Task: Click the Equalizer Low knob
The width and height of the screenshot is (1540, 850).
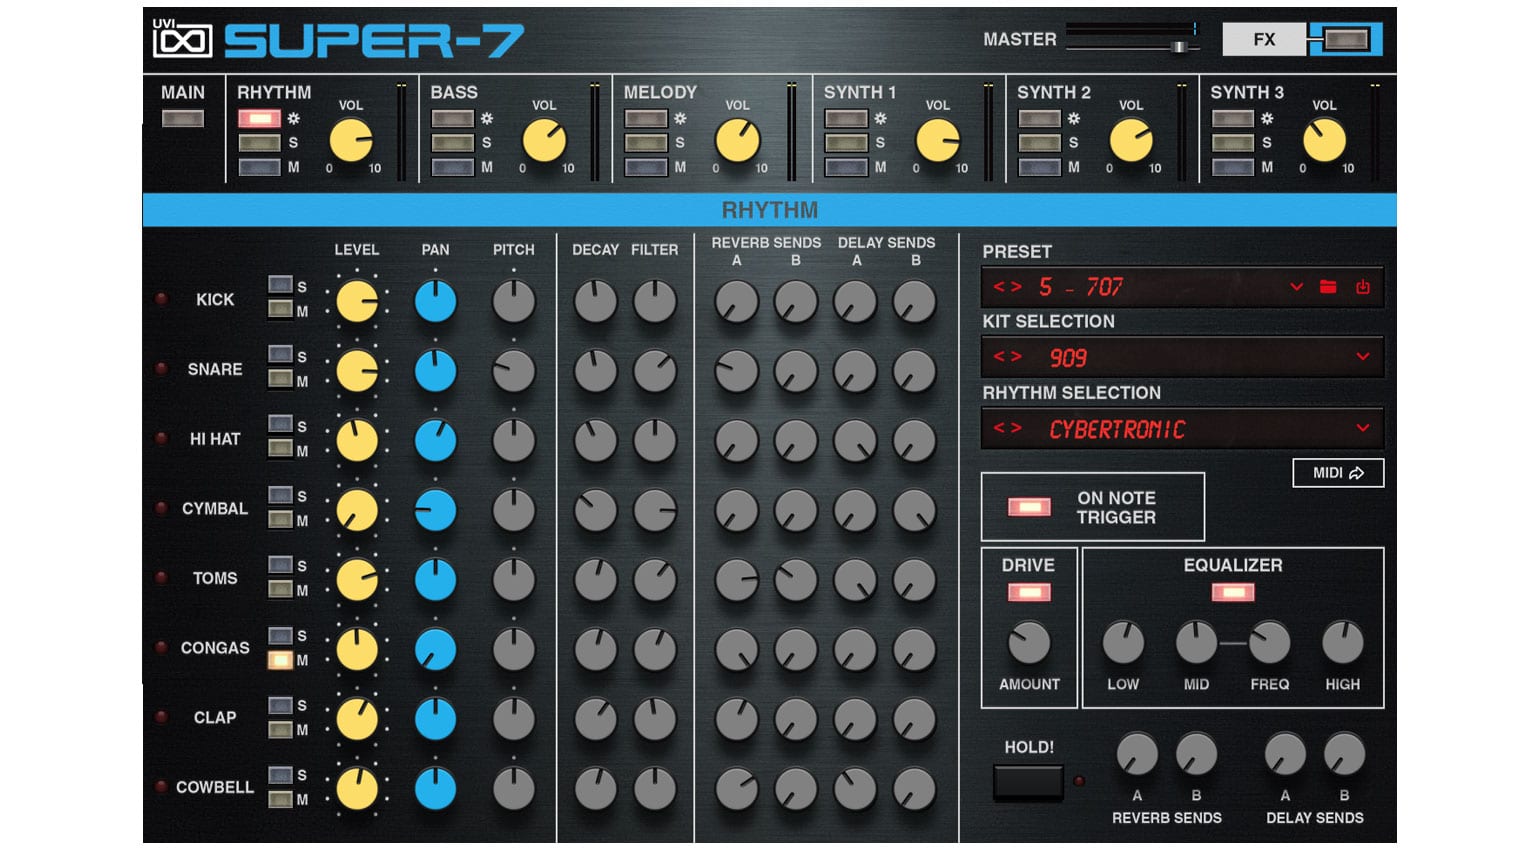Action: [x=1123, y=643]
